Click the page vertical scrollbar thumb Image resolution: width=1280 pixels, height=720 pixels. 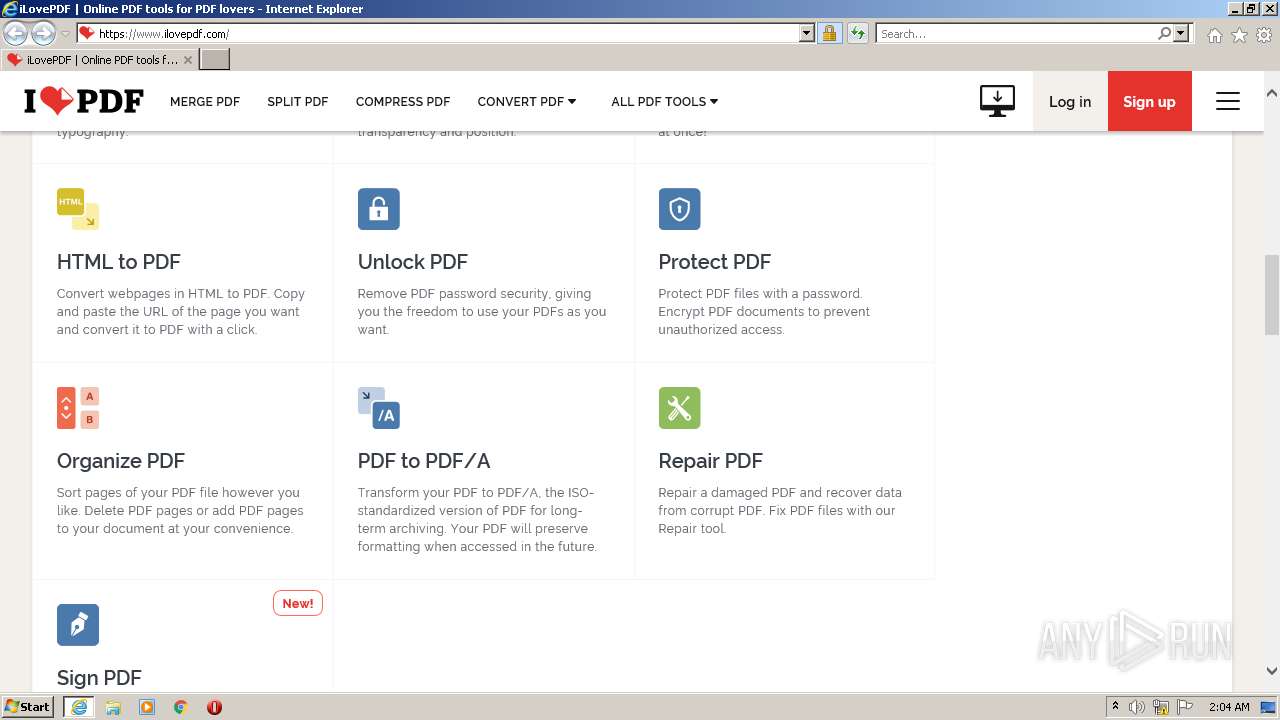tap(1272, 295)
